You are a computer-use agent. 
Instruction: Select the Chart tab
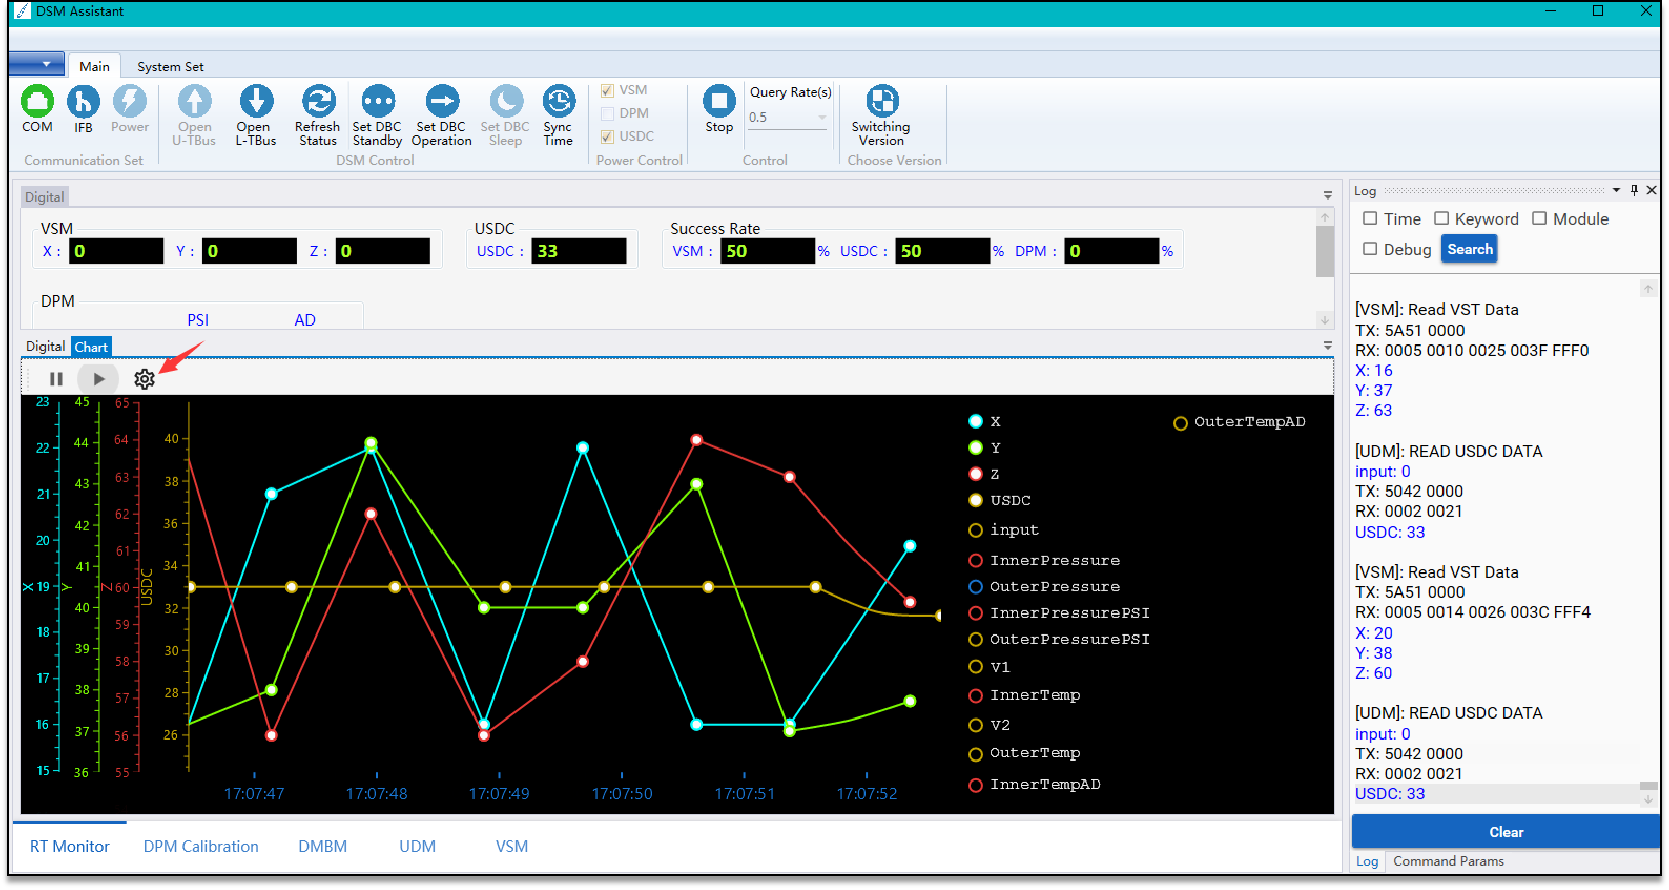91,347
